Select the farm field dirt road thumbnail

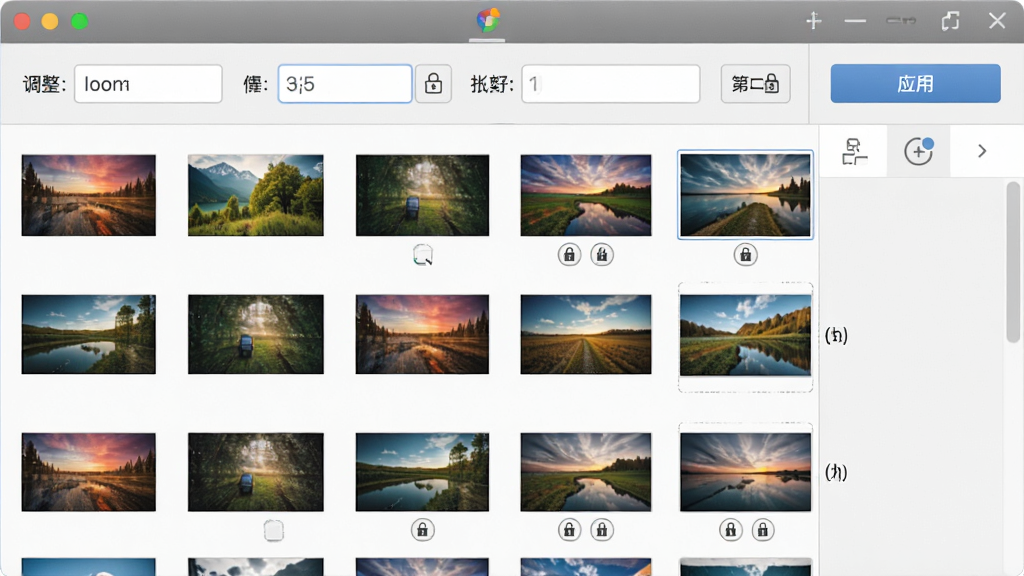tap(586, 334)
